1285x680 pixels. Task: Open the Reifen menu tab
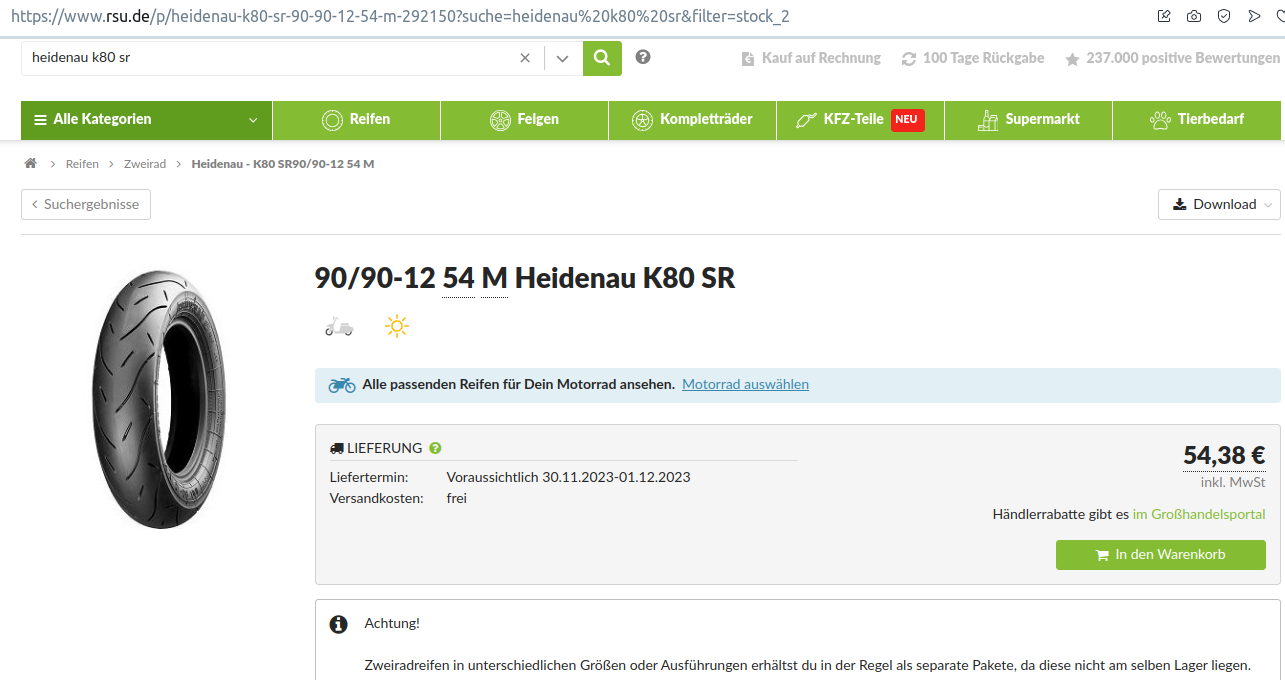[356, 119]
